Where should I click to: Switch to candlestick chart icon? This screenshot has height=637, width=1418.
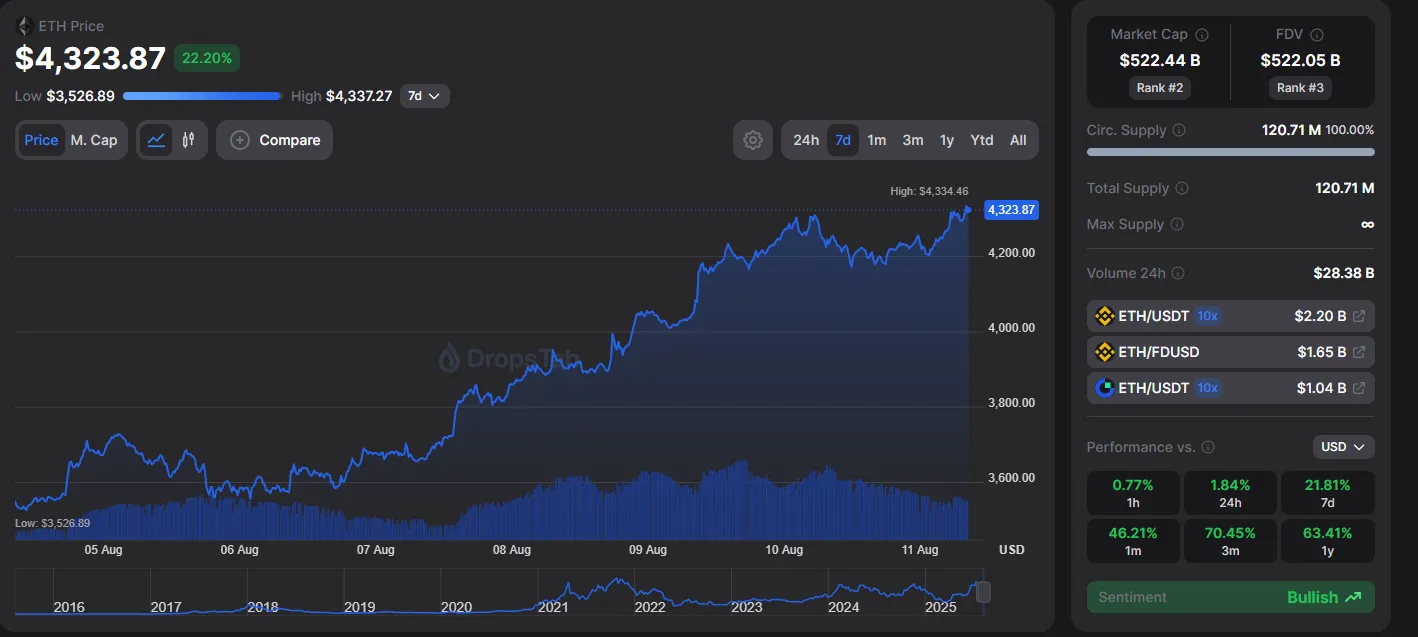click(188, 140)
